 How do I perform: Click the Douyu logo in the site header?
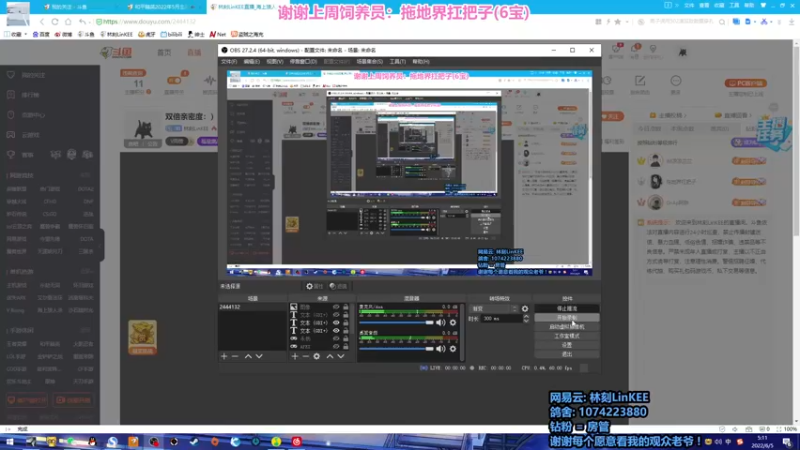(116, 53)
